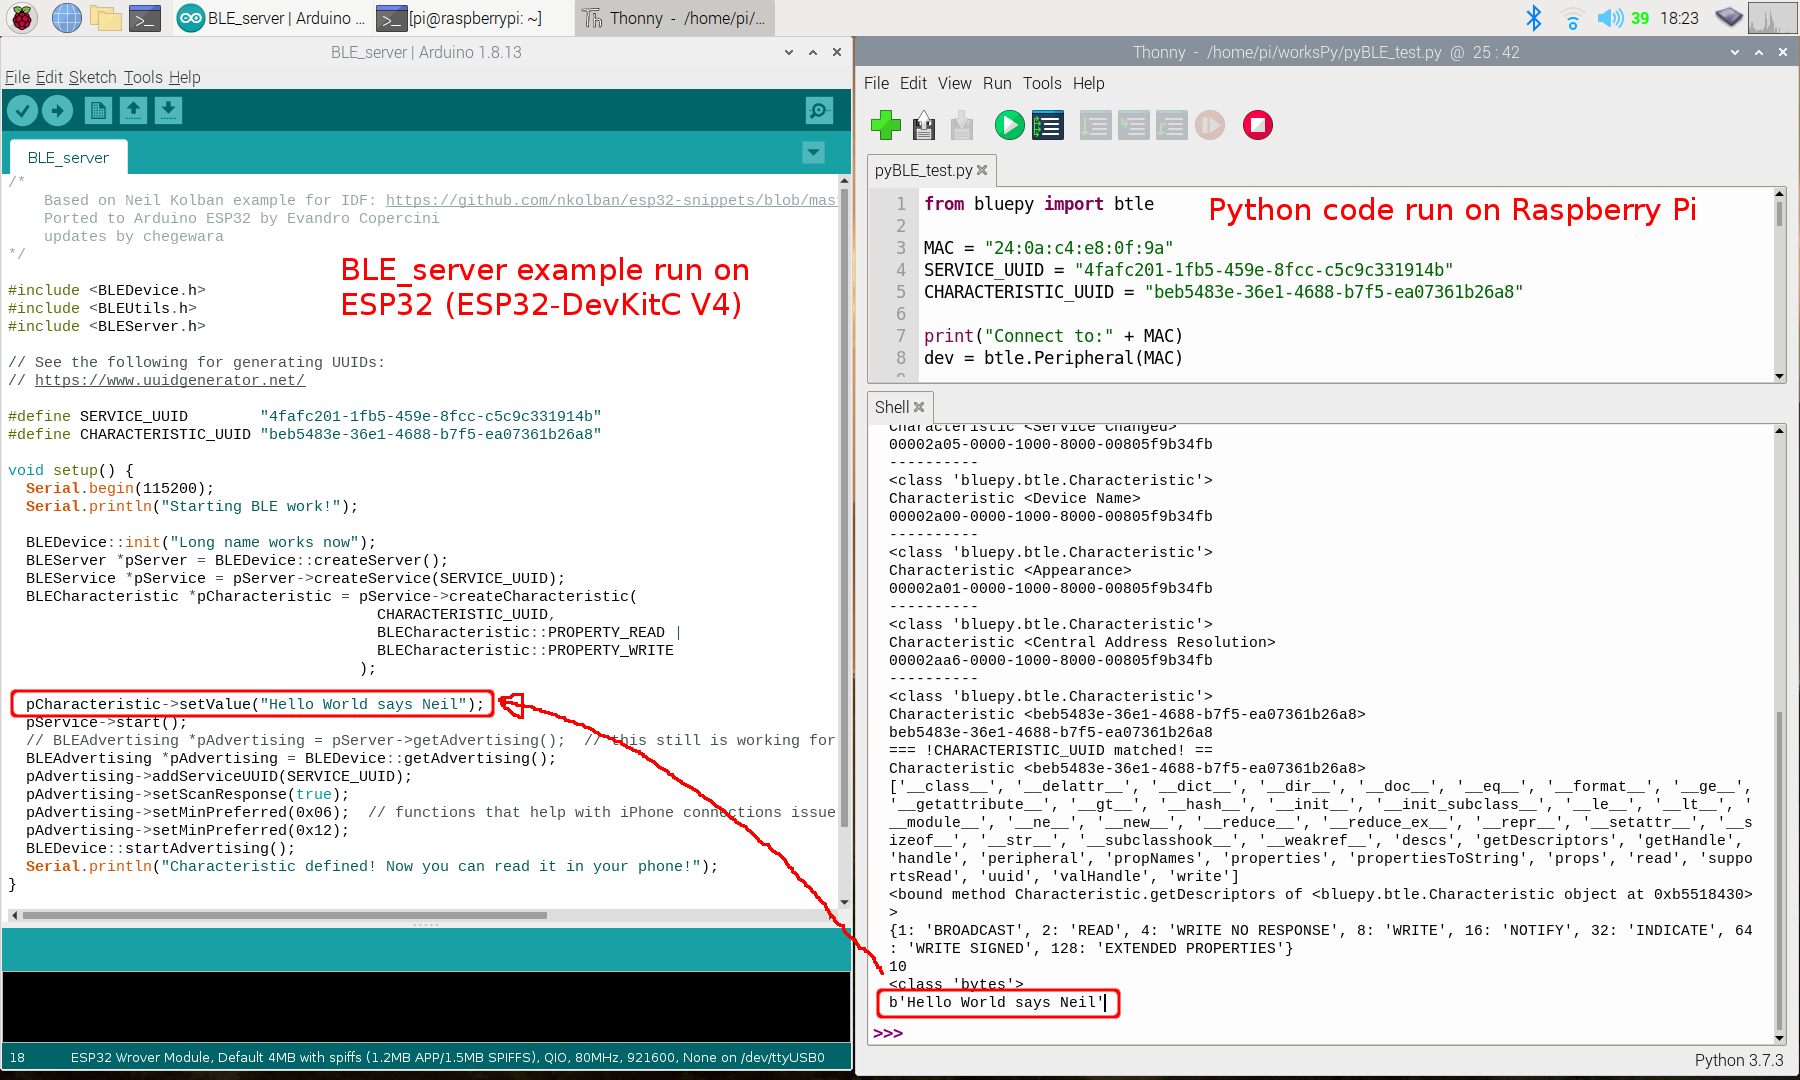Click the Thonny window shade dropdown arrow
1800x1080 pixels.
coord(1735,52)
